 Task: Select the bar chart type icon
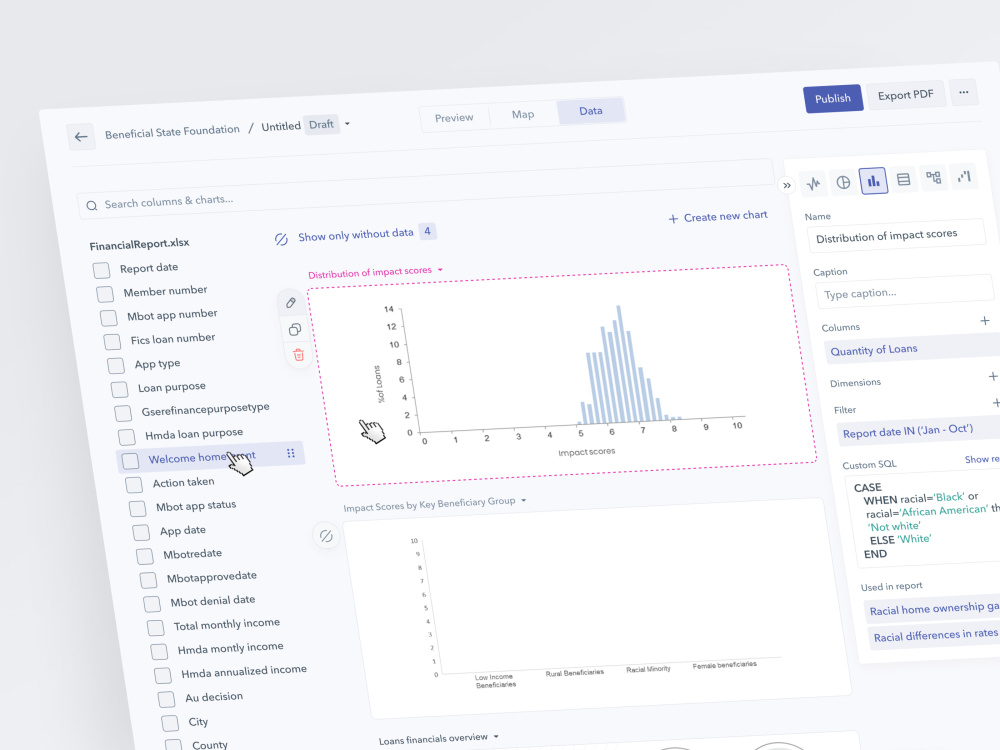tap(873, 181)
